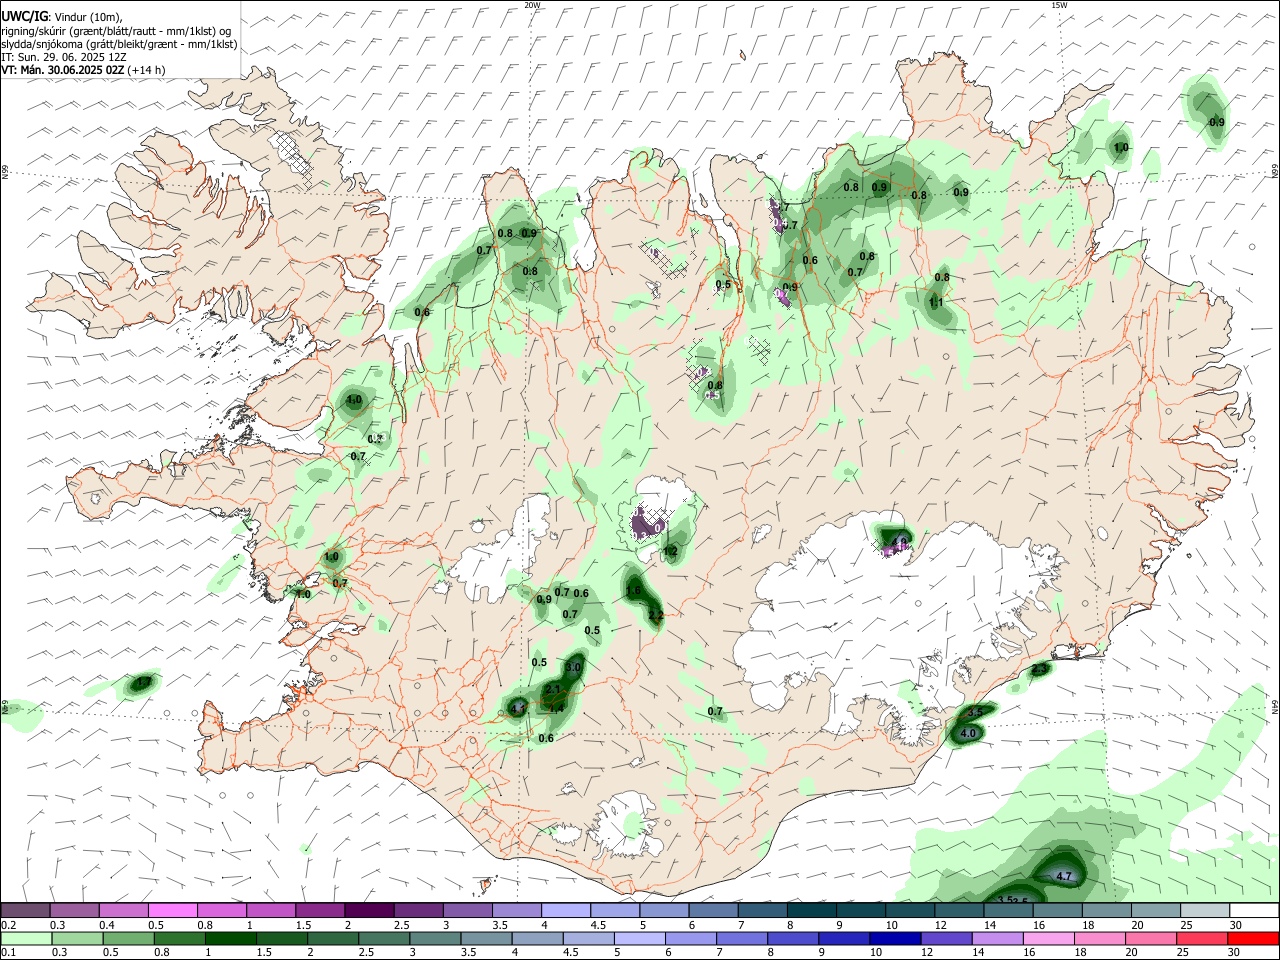Click the dusky plum 0.2–0.3 snow scale swatch
The width and height of the screenshot is (1280, 960).
click(x=25, y=911)
